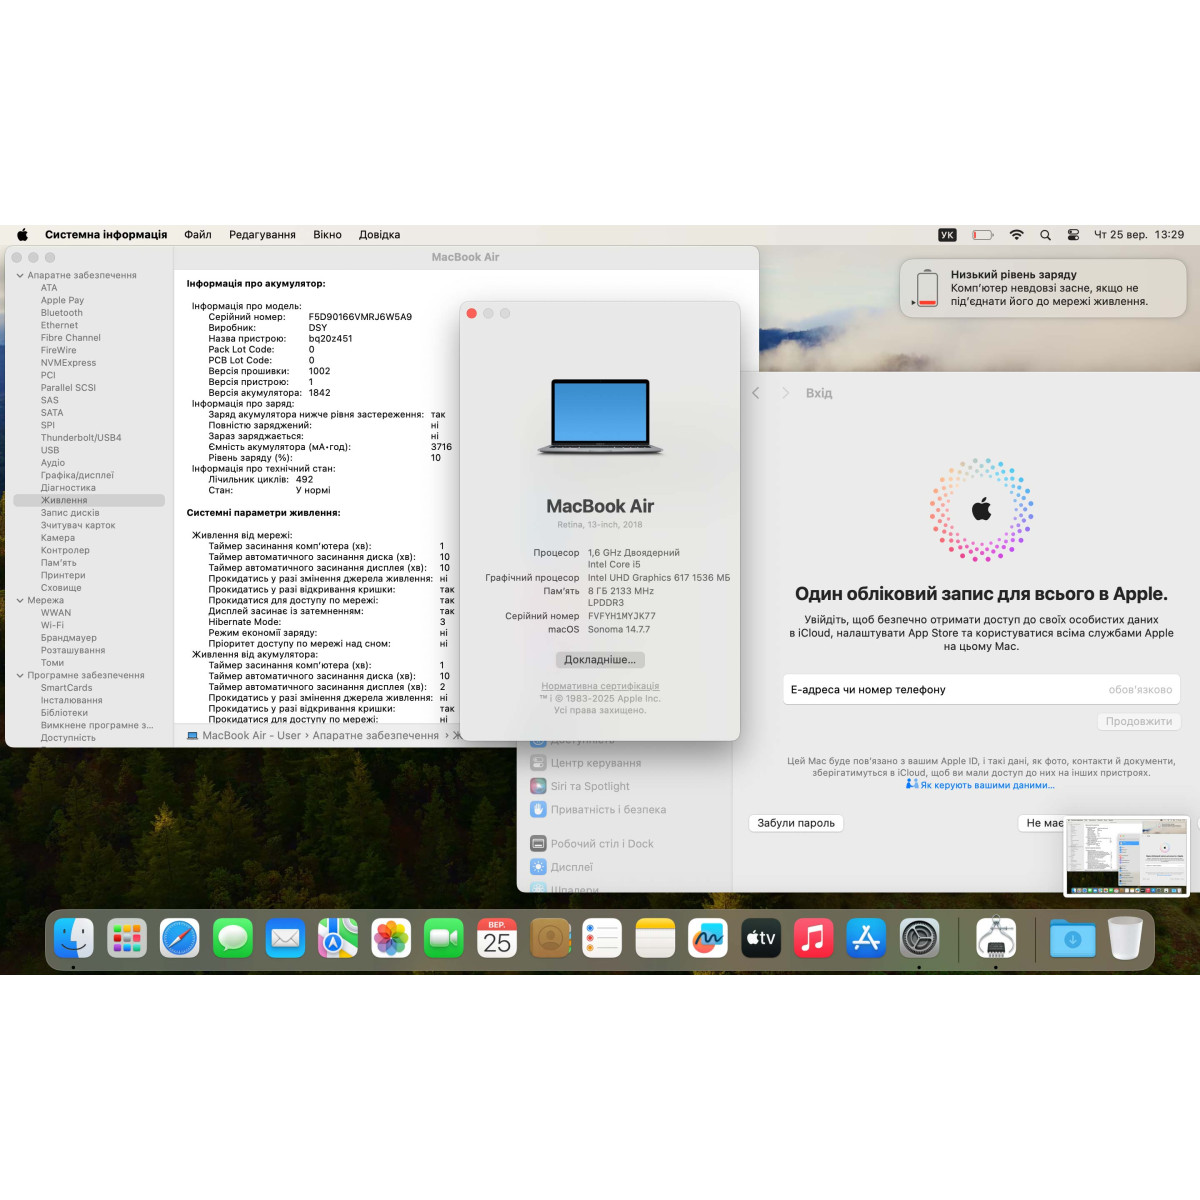
Task: Select Bluetooth in hardware list
Action: 62,313
